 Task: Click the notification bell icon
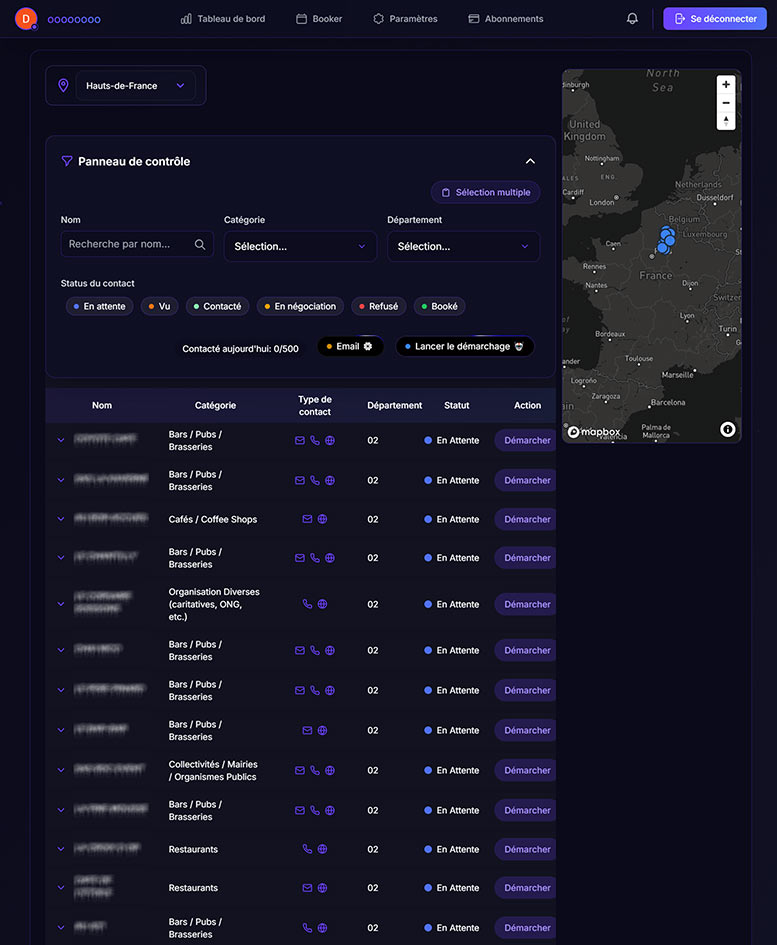point(632,19)
